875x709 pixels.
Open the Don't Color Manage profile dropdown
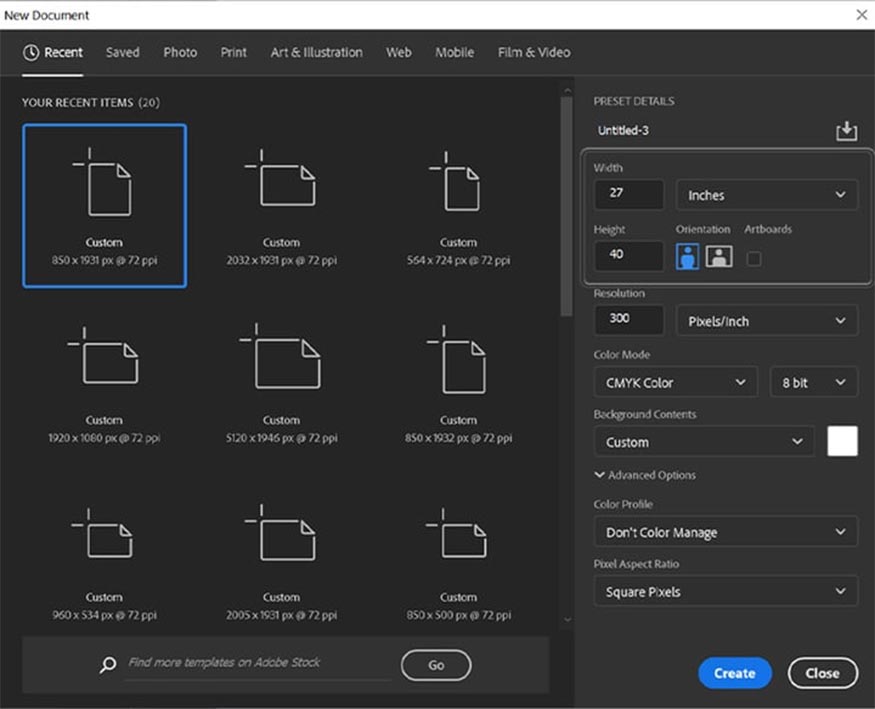[x=725, y=532]
